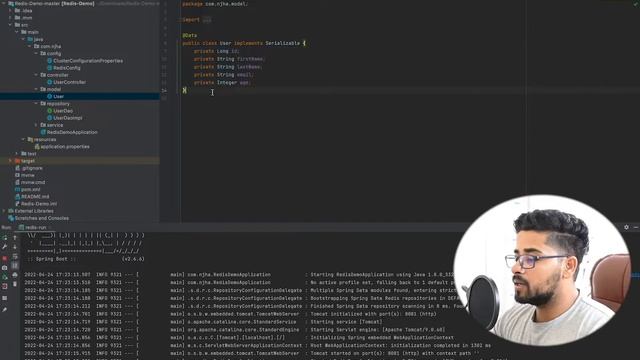
Task: Clear console with trash icon
Action: pos(15,284)
